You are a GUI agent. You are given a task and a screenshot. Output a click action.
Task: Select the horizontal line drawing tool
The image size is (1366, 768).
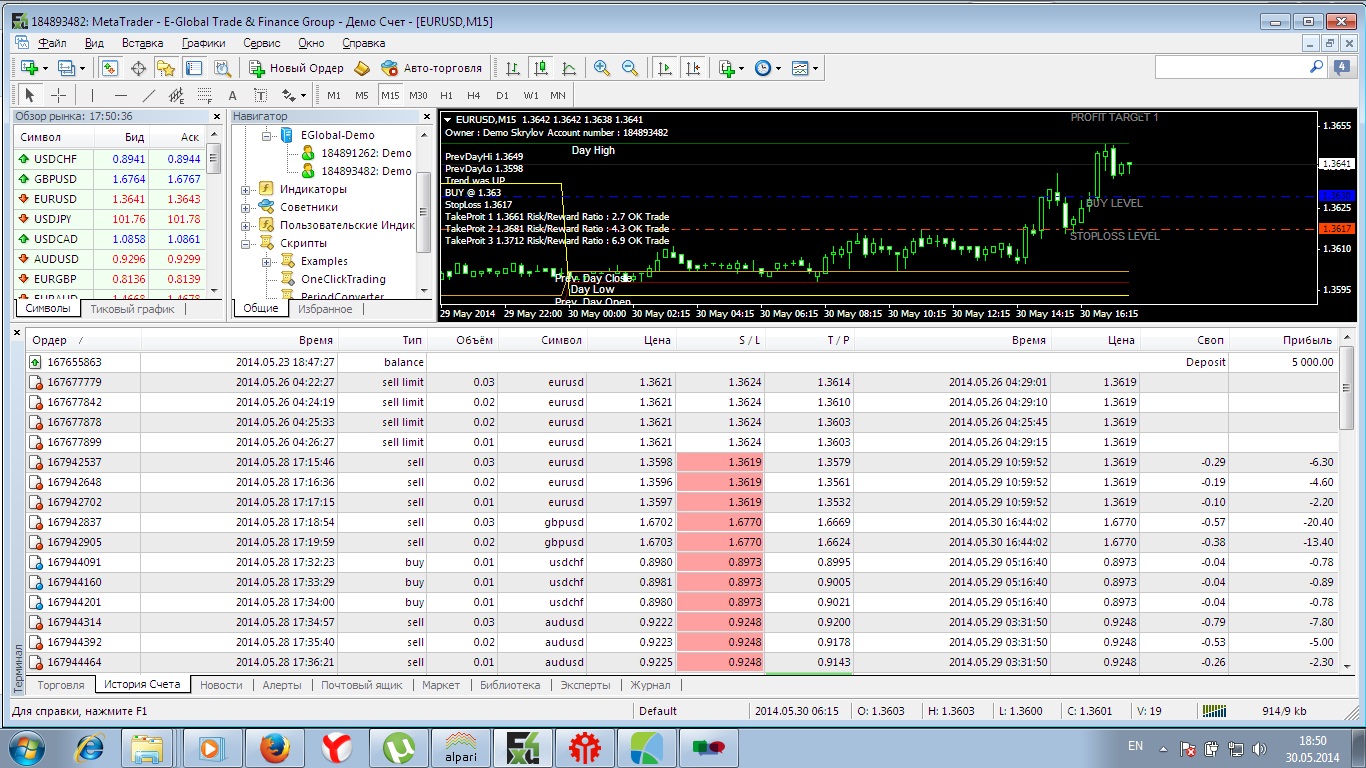coord(121,95)
